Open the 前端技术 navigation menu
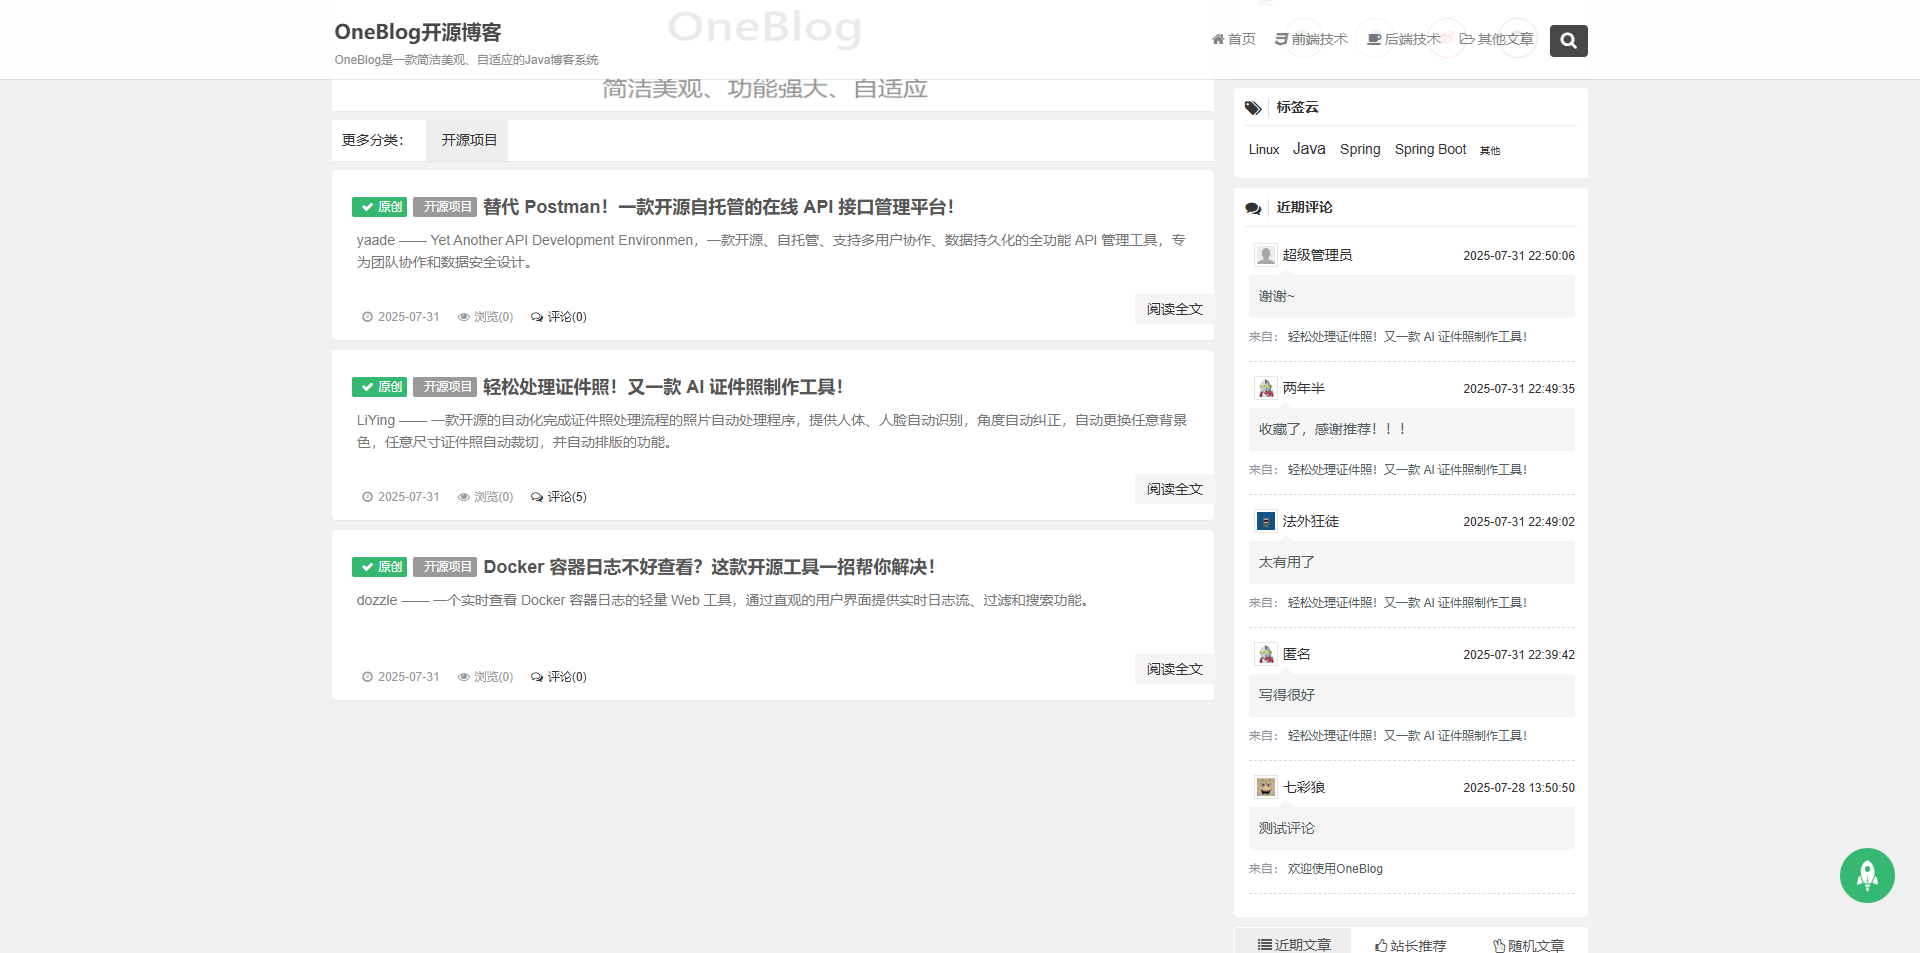Screen dimensions: 1920x953 1311,39
